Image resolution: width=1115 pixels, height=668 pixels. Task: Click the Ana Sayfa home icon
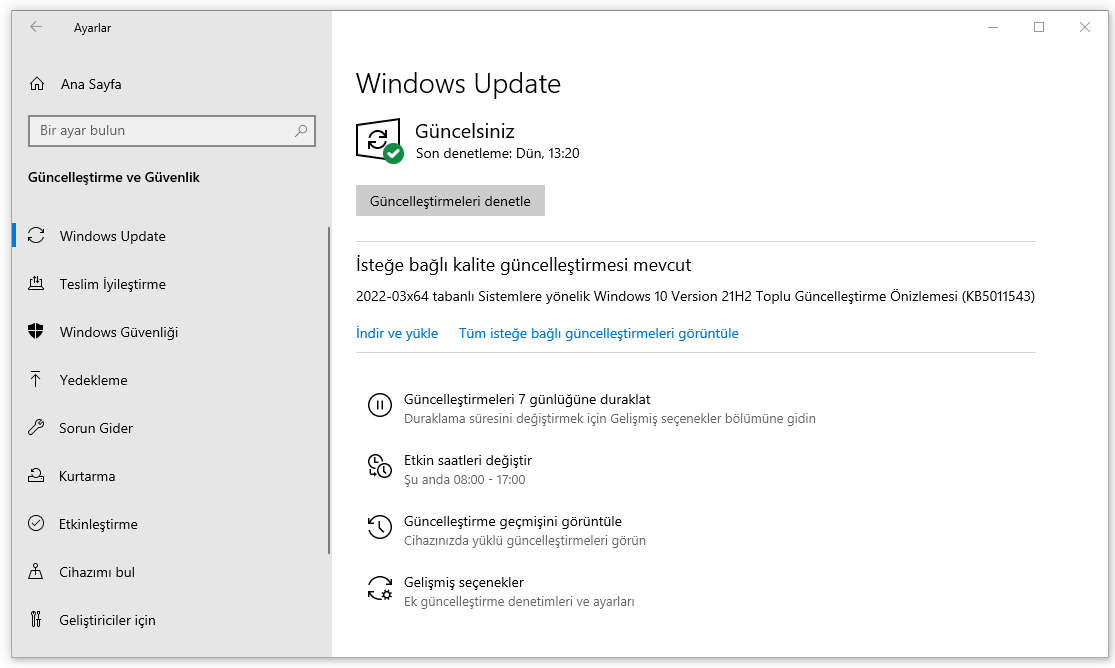tap(37, 84)
